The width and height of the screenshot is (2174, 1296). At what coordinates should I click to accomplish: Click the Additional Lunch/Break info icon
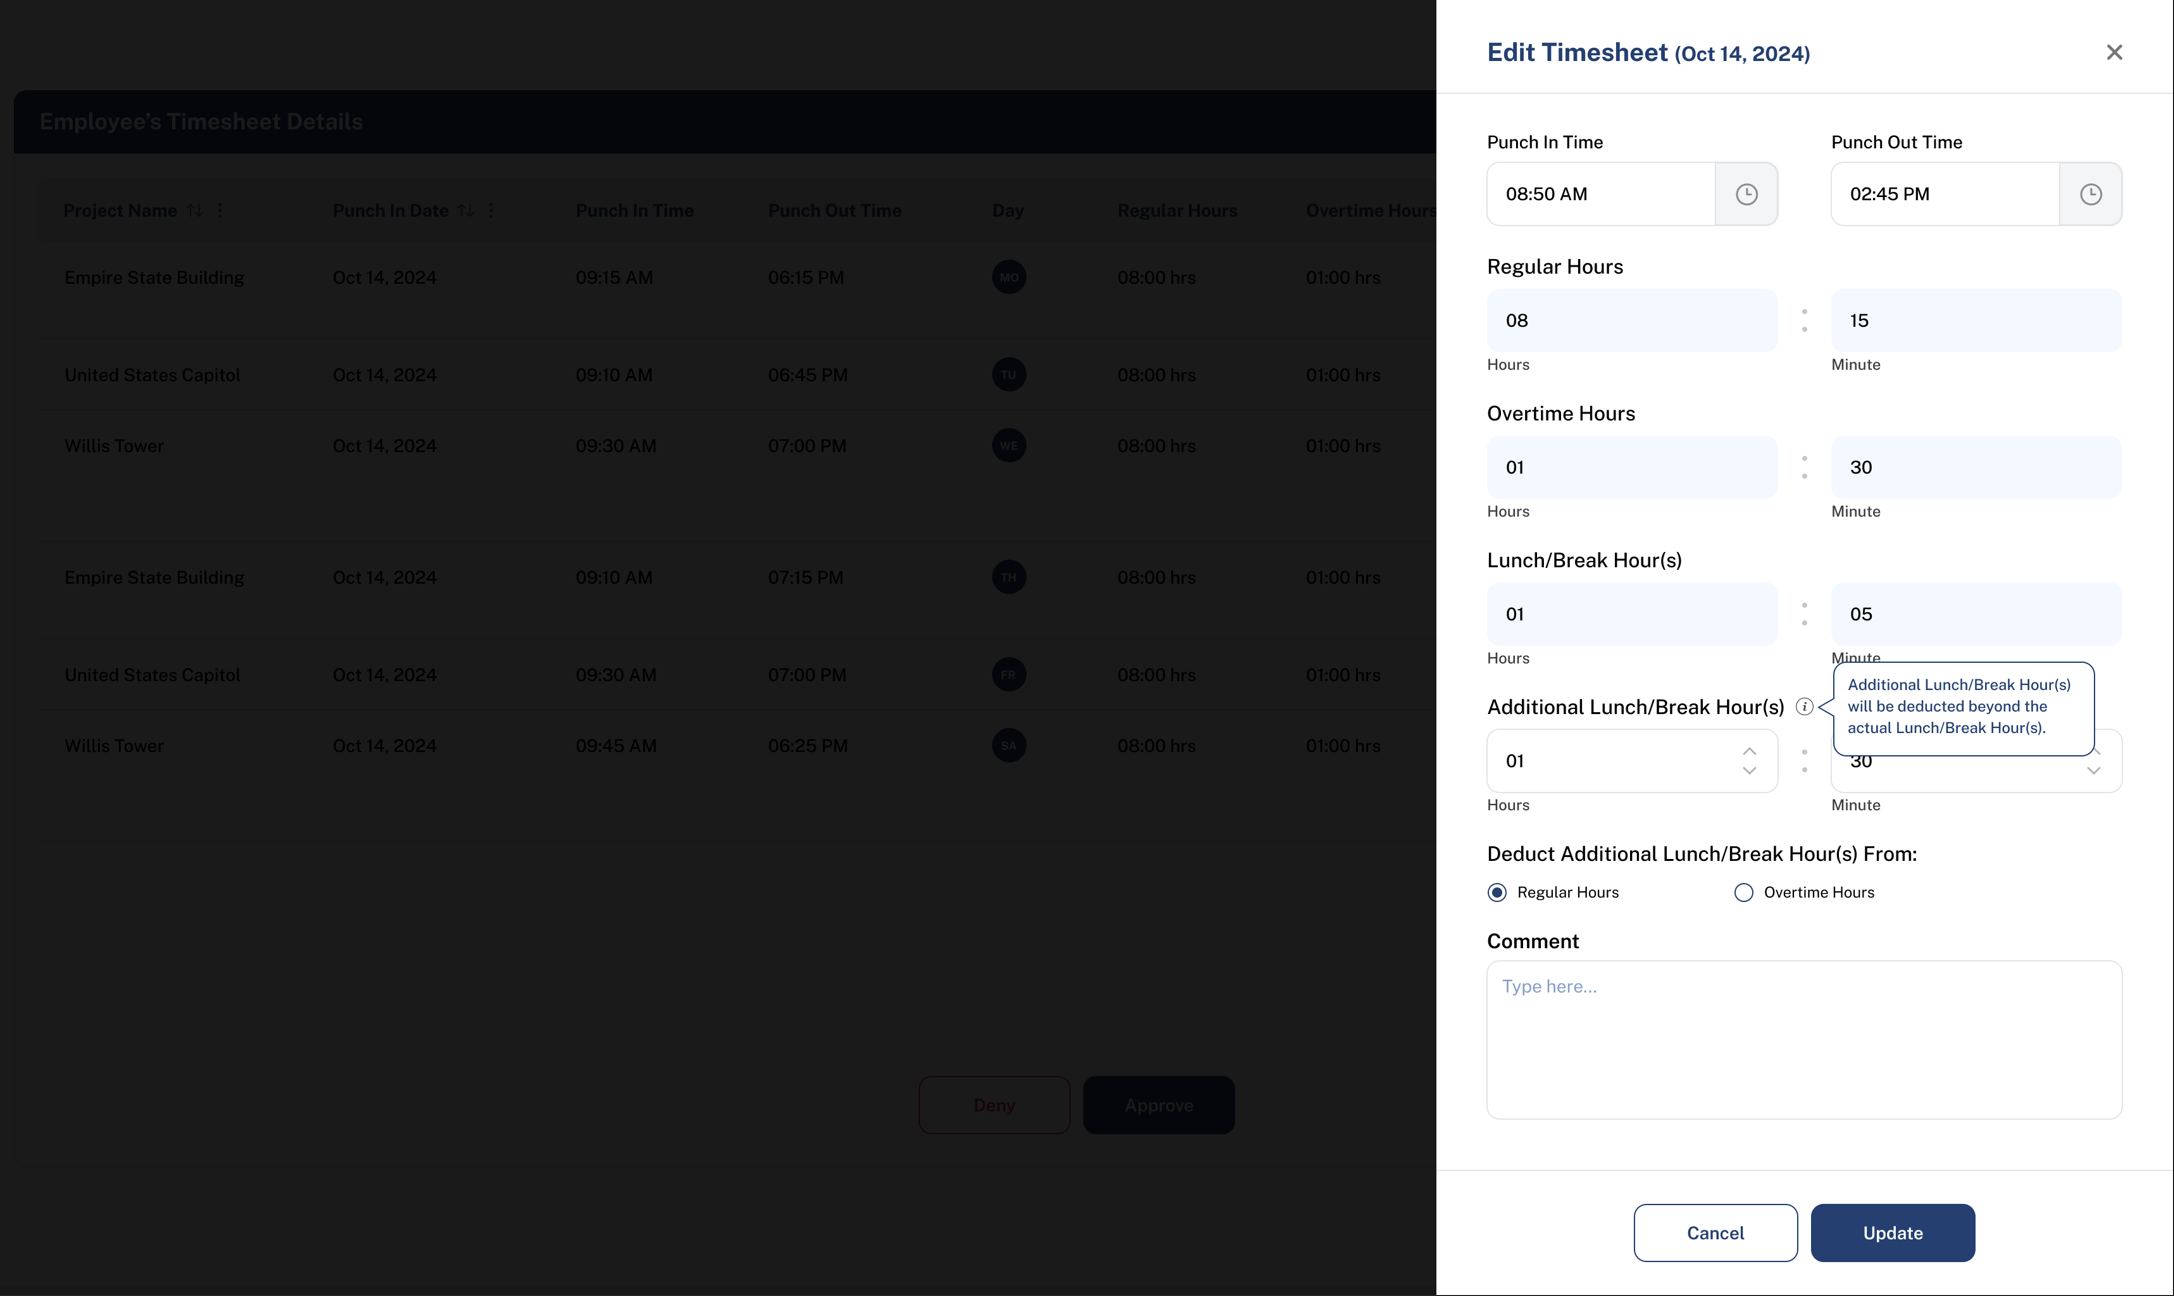1804,707
